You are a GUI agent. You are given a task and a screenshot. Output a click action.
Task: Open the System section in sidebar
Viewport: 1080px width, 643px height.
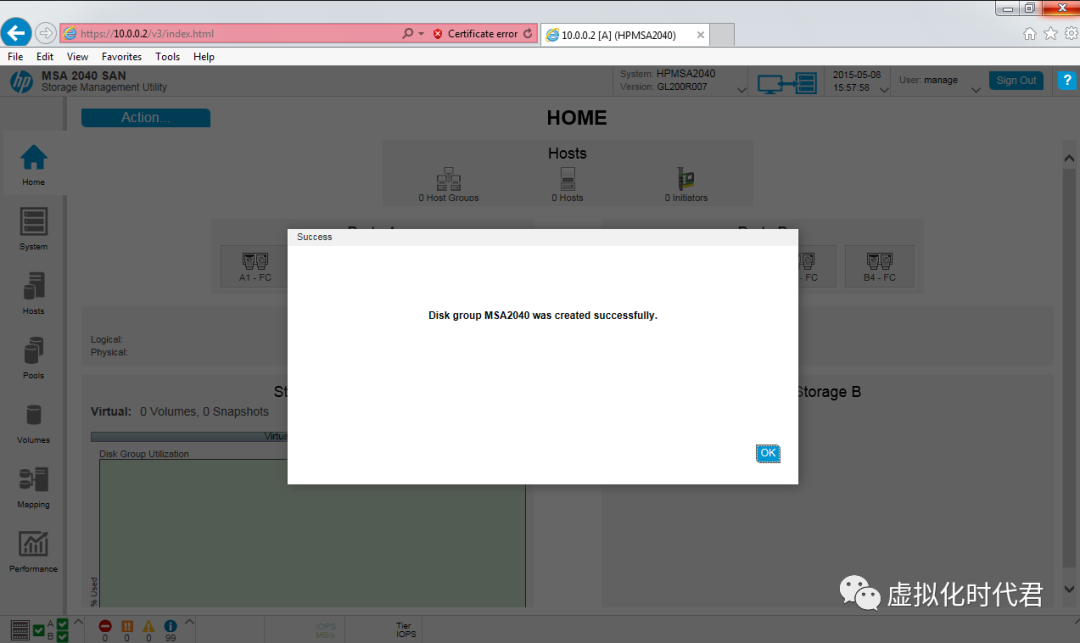(33, 229)
